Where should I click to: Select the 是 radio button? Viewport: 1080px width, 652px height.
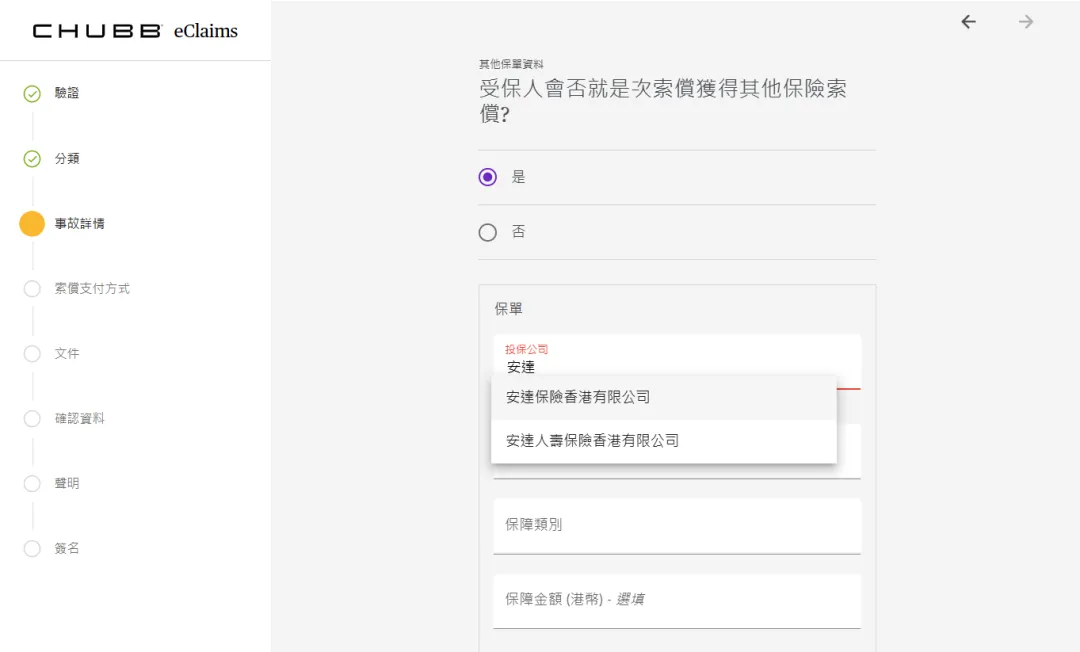pyautogui.click(x=488, y=178)
